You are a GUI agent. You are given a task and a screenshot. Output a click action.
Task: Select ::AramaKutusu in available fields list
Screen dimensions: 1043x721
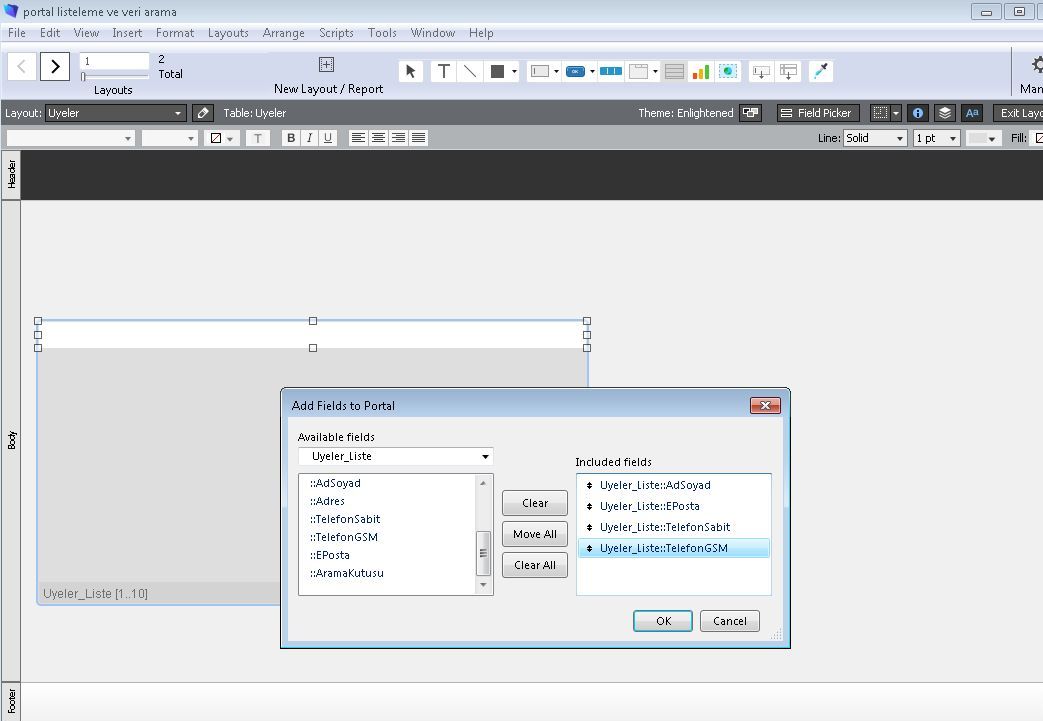(347, 573)
